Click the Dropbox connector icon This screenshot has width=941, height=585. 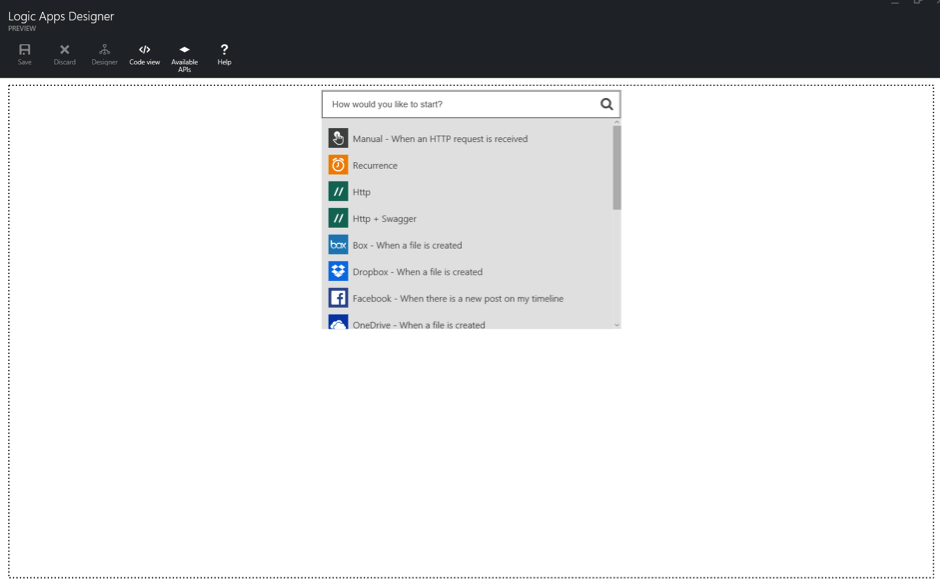pos(336,271)
